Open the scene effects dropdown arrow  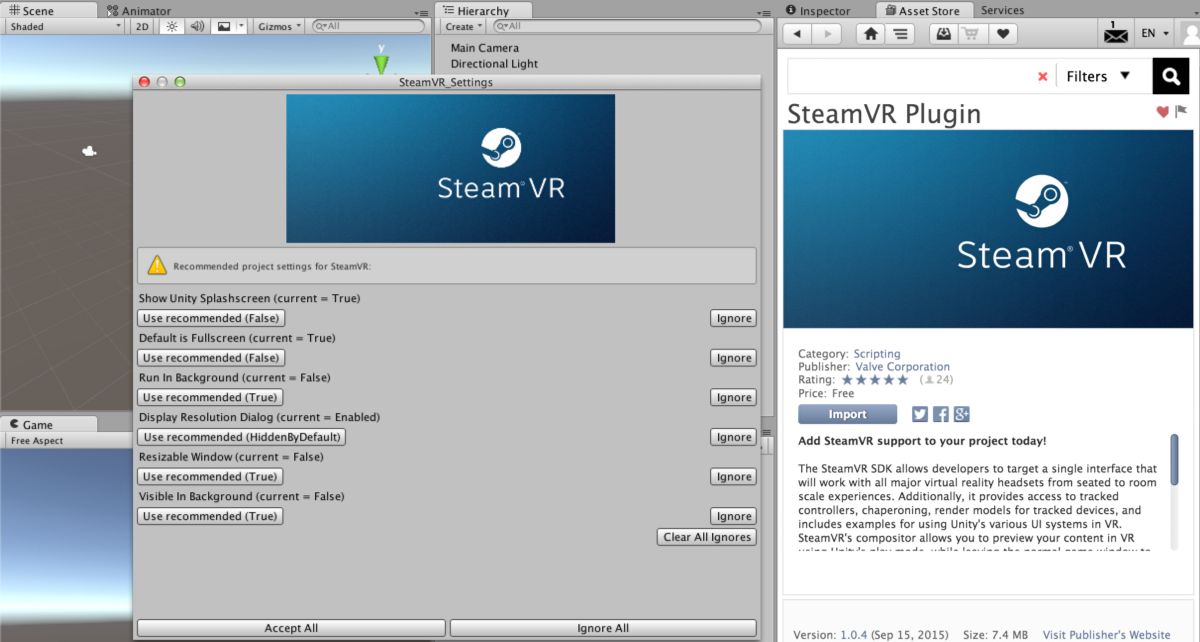241,27
